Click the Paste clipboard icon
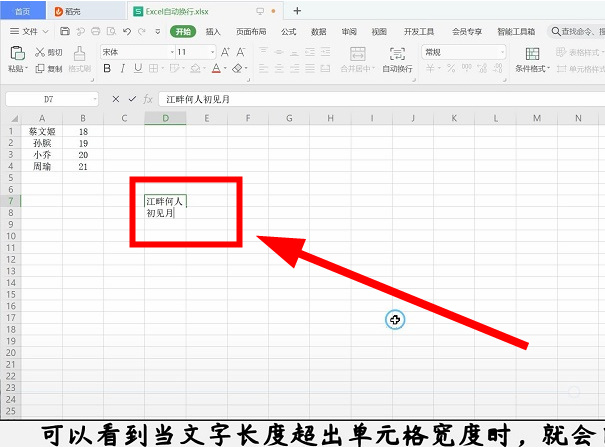This screenshot has height=447, width=605. coord(17,53)
